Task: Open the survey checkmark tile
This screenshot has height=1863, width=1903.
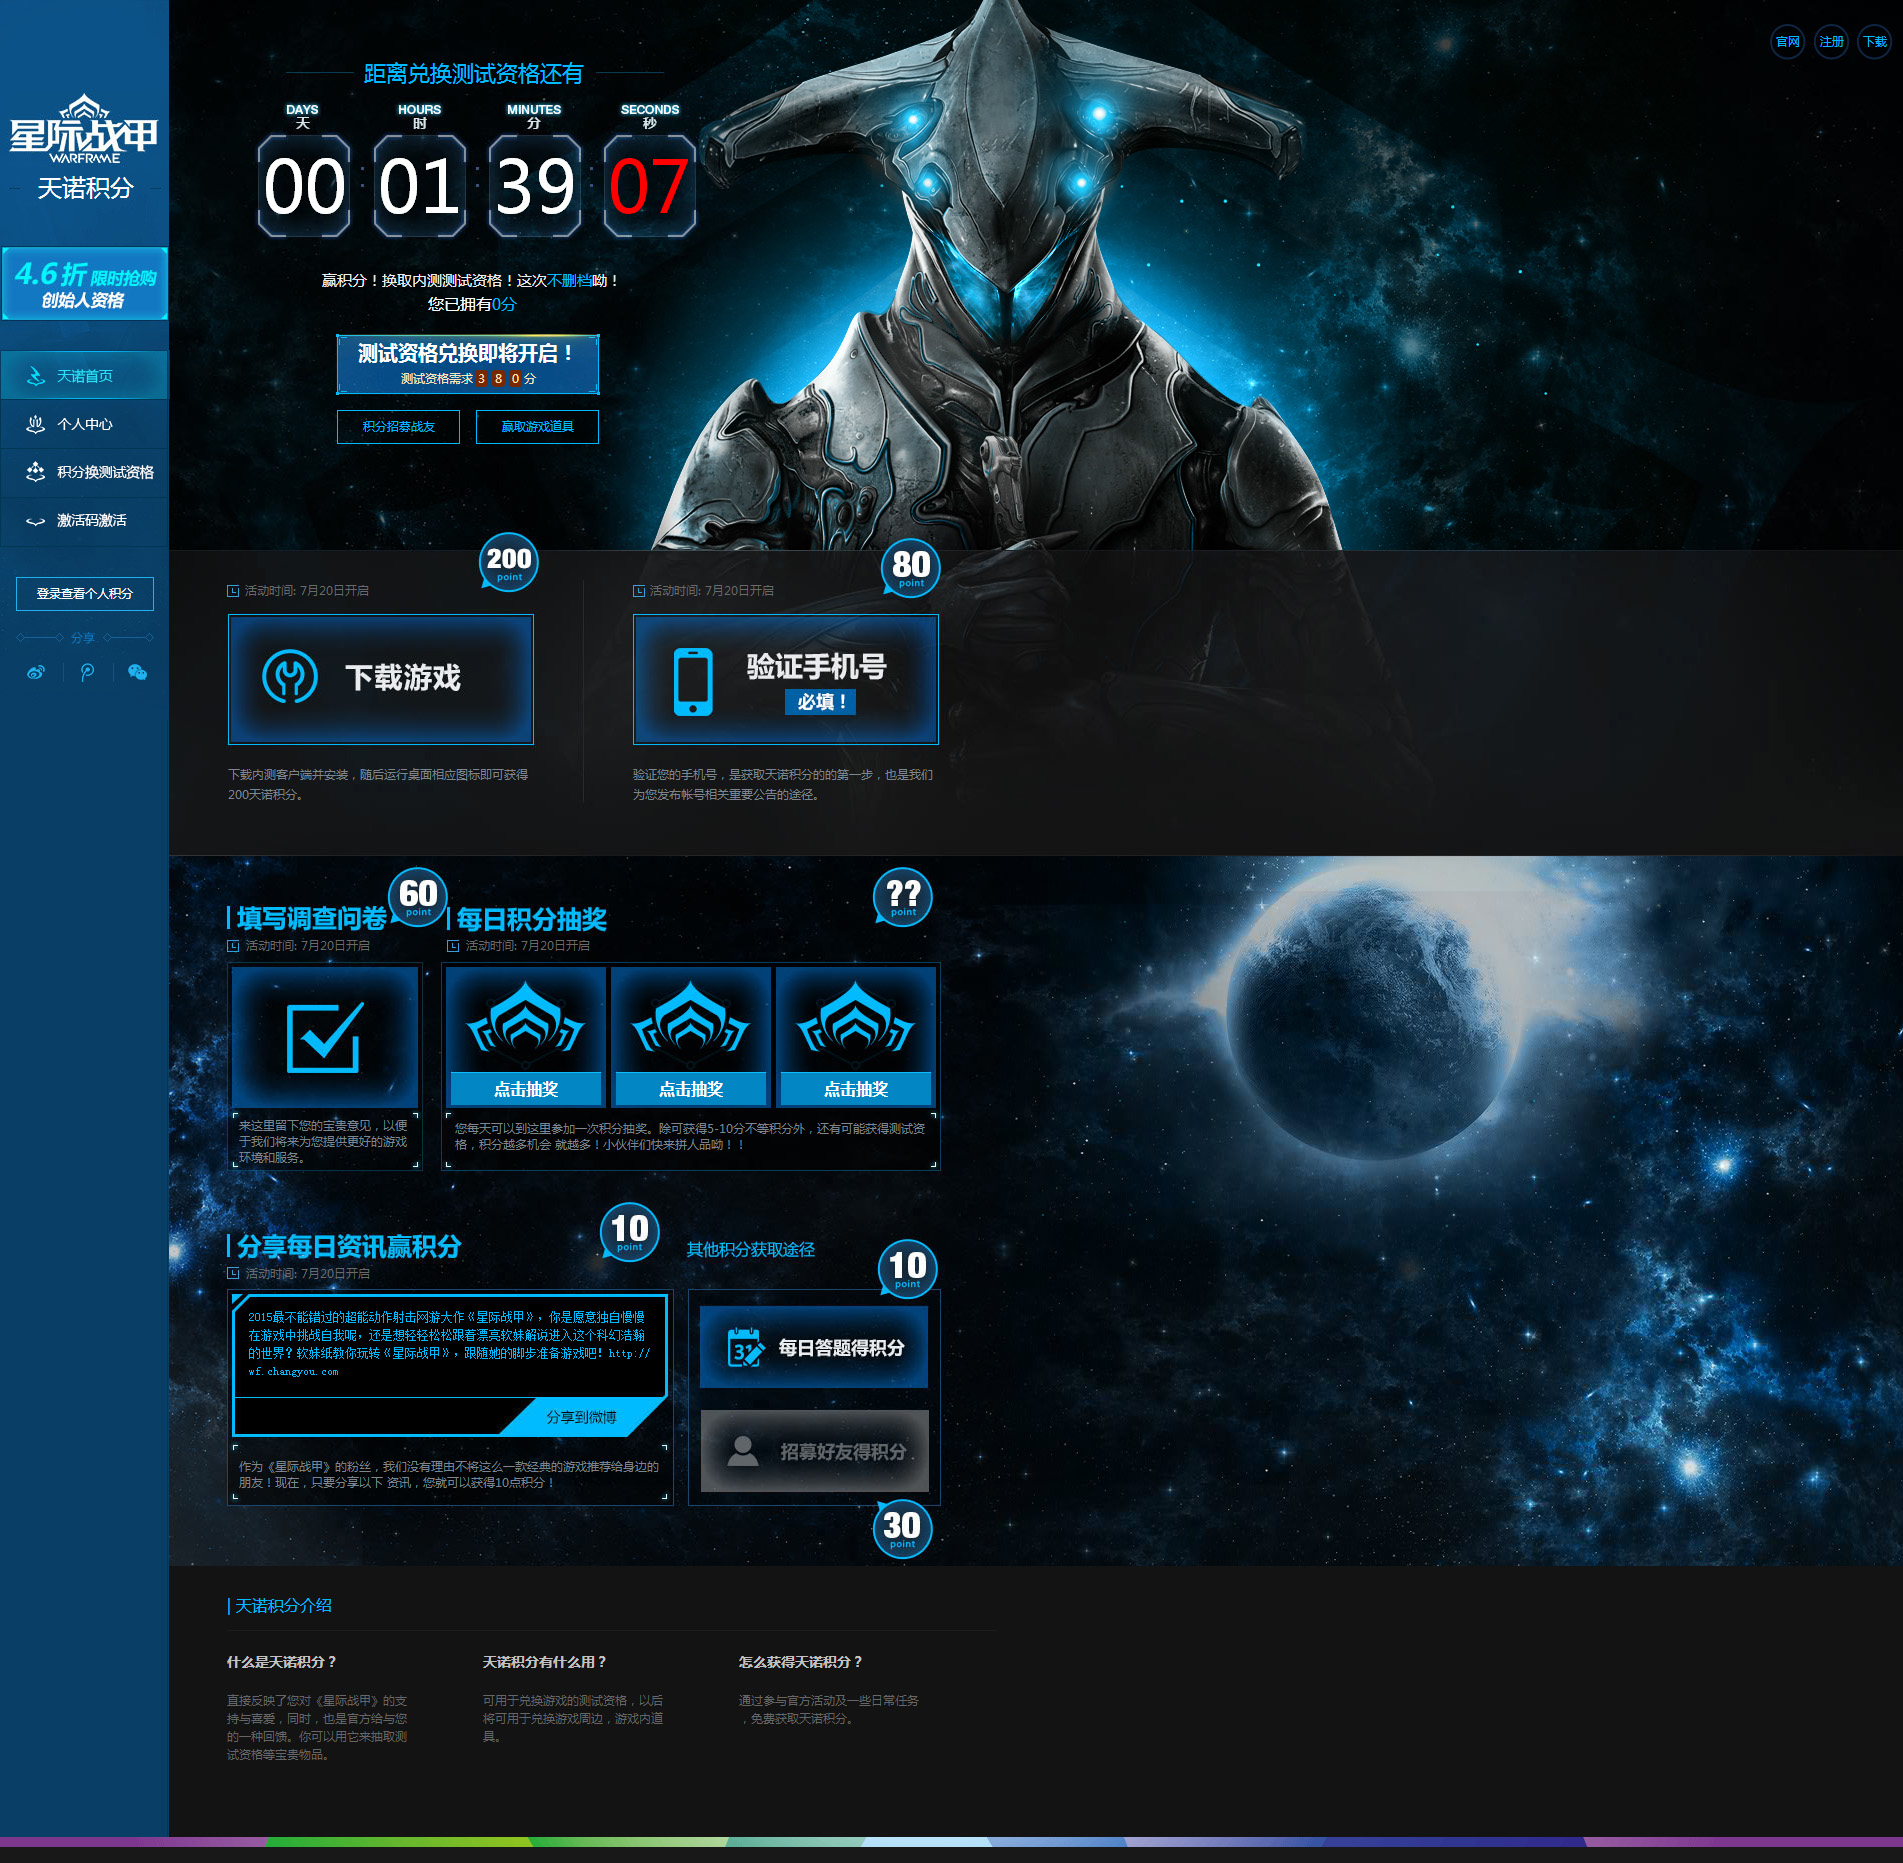Action: tap(325, 1037)
